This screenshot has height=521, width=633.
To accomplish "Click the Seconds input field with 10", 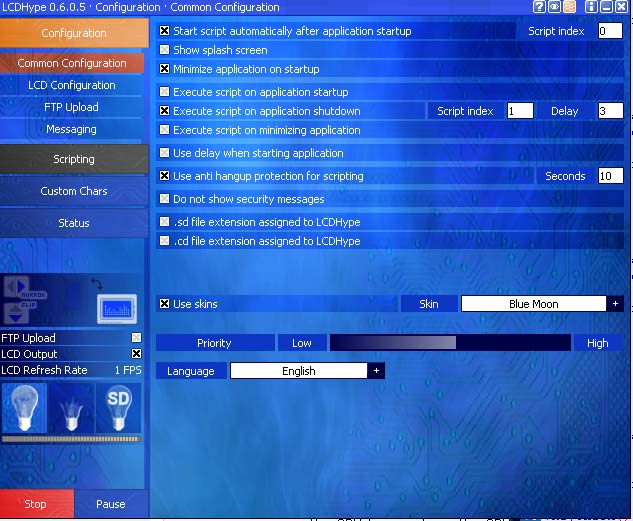I will (x=610, y=176).
